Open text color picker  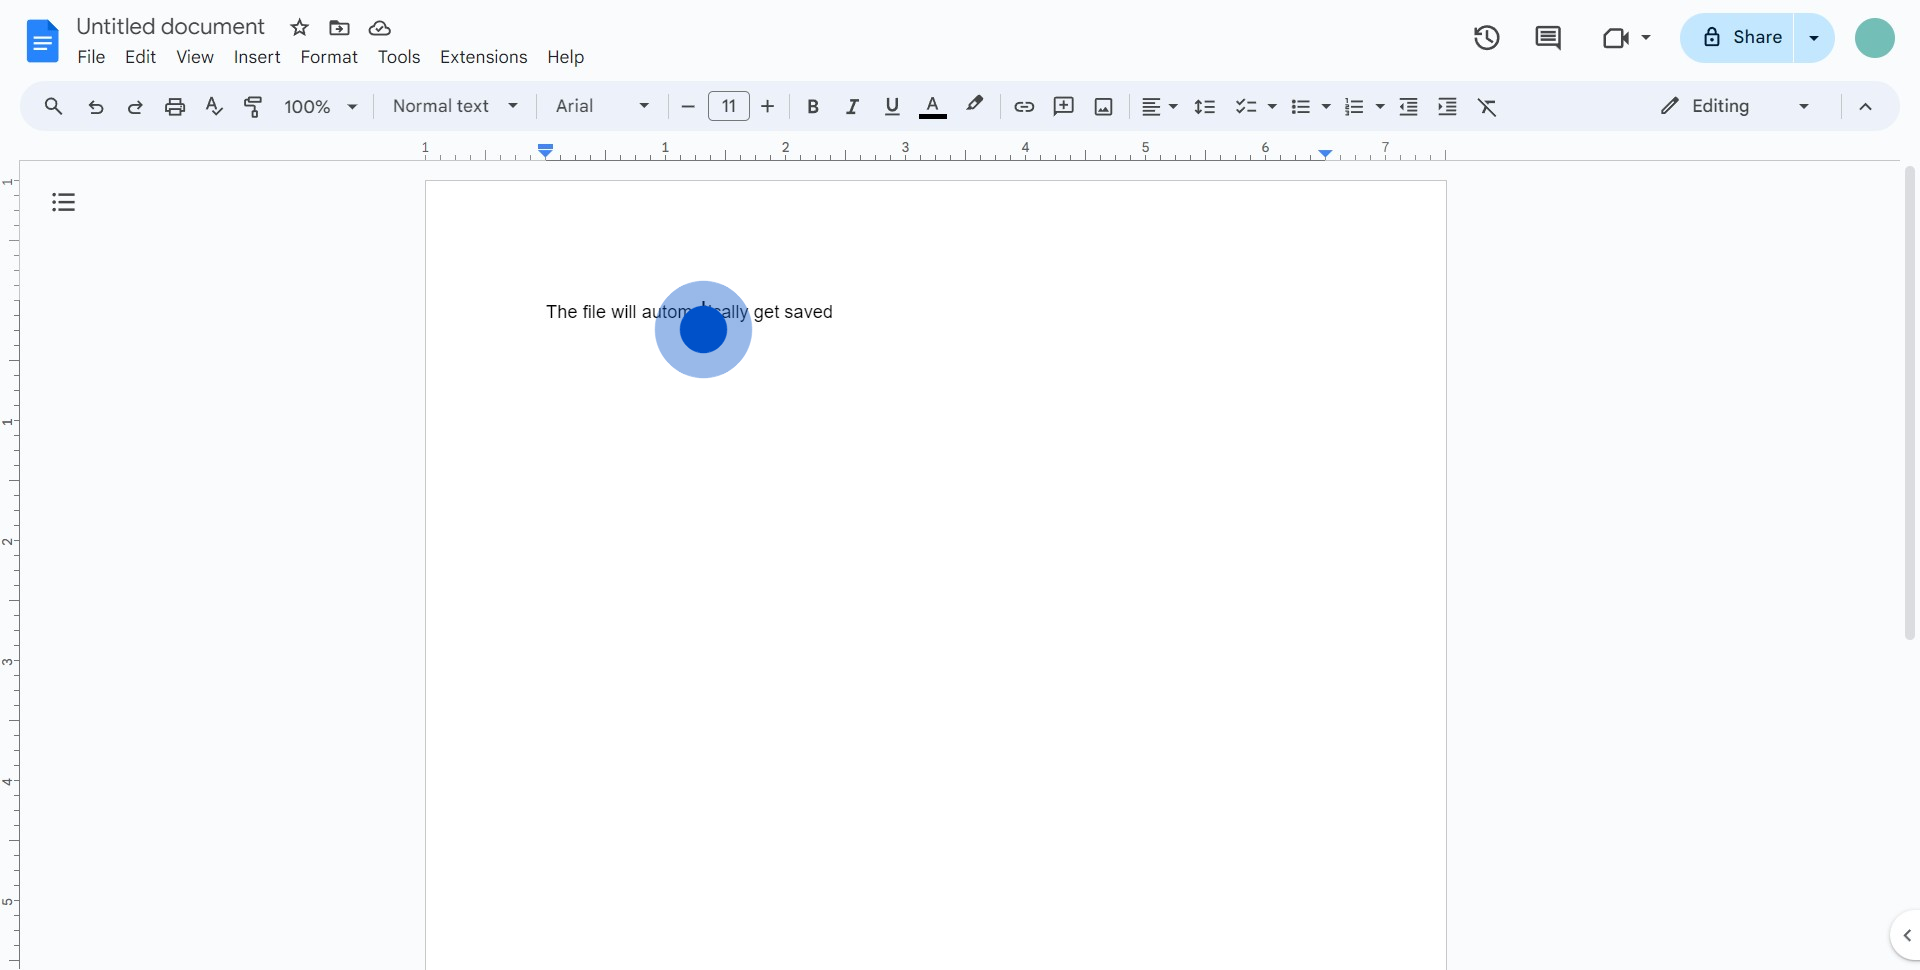(933, 107)
